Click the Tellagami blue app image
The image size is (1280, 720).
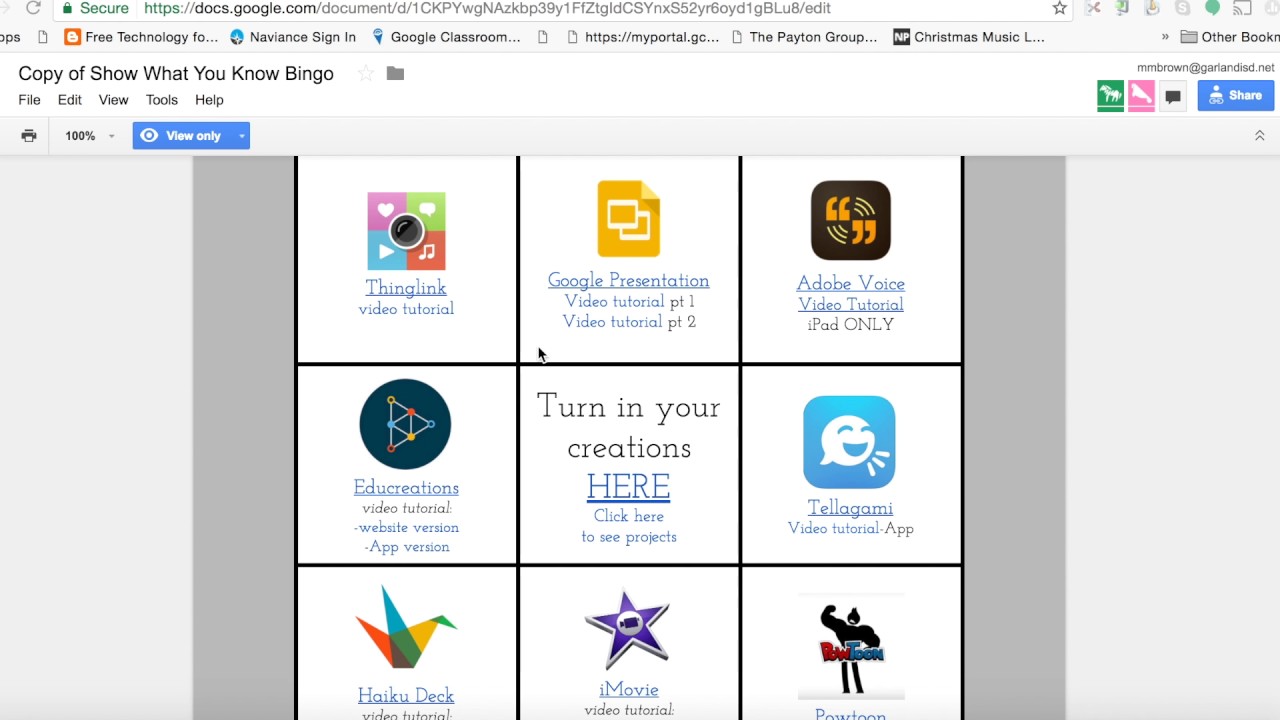pyautogui.click(x=849, y=442)
